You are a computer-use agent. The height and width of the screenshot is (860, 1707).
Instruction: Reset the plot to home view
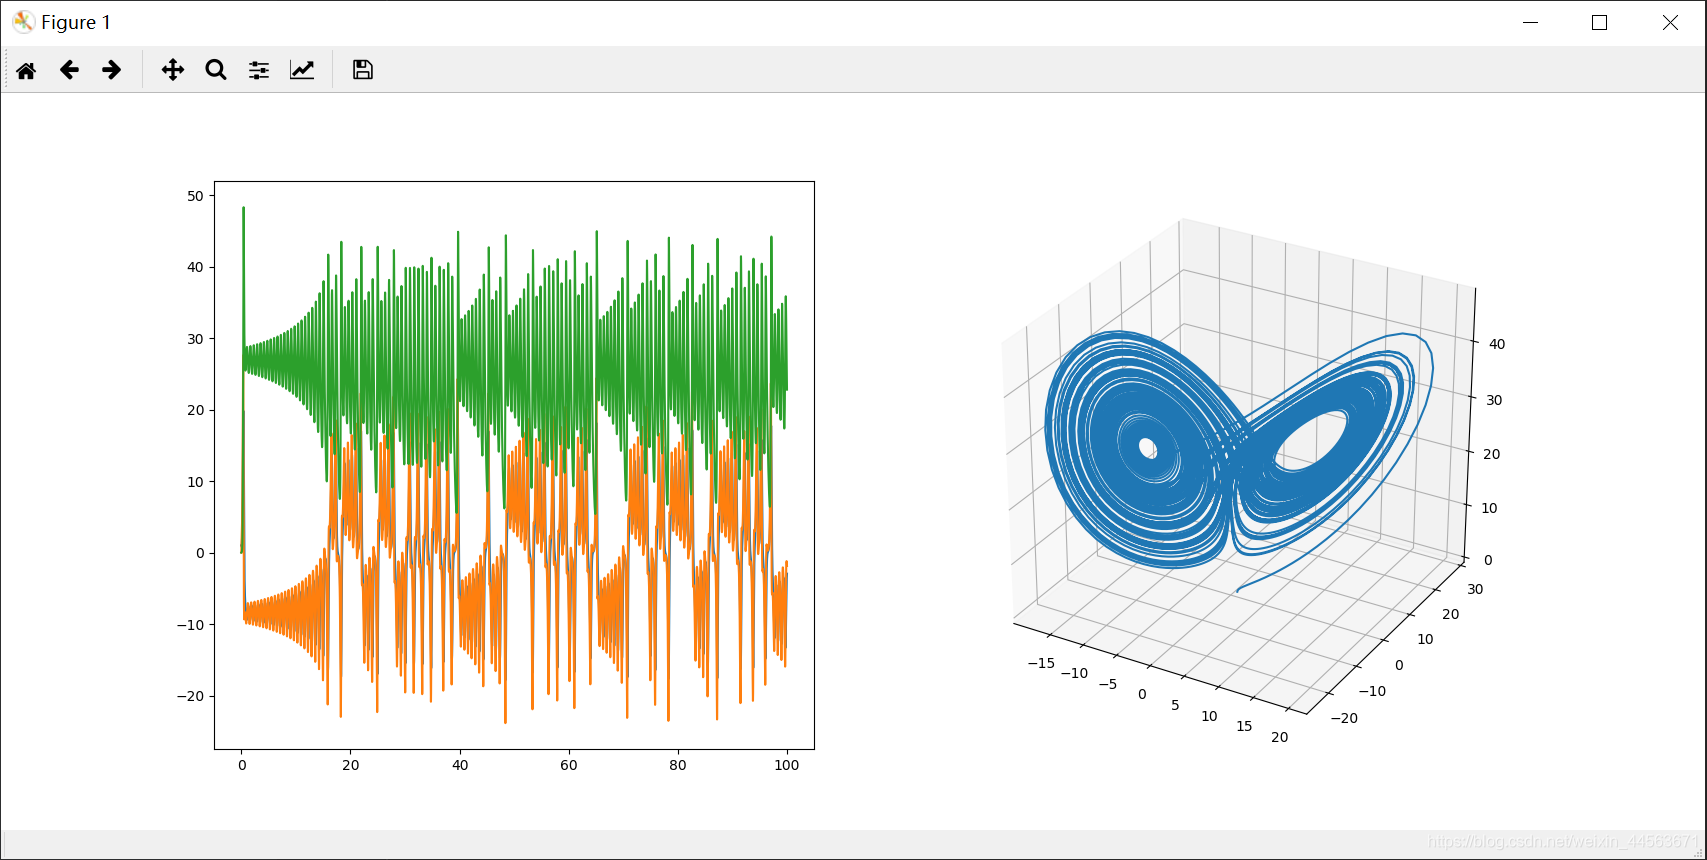26,70
